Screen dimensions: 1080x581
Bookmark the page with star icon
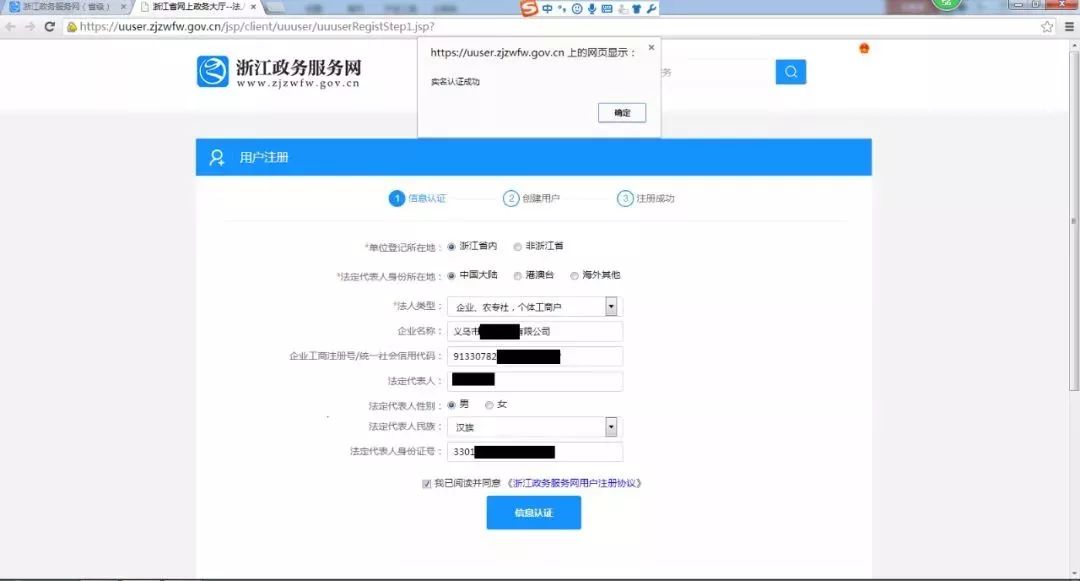click(1047, 27)
